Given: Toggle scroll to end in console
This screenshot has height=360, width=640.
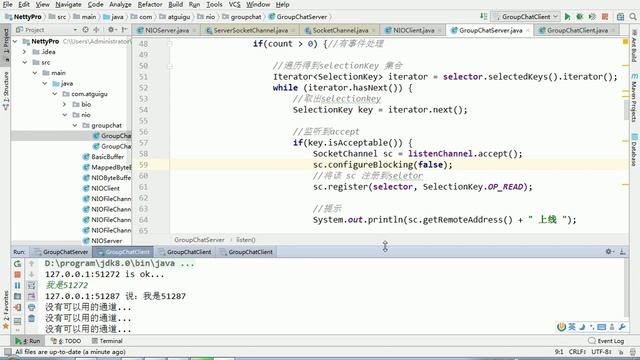Looking at the screenshot, I should tap(31, 296).
